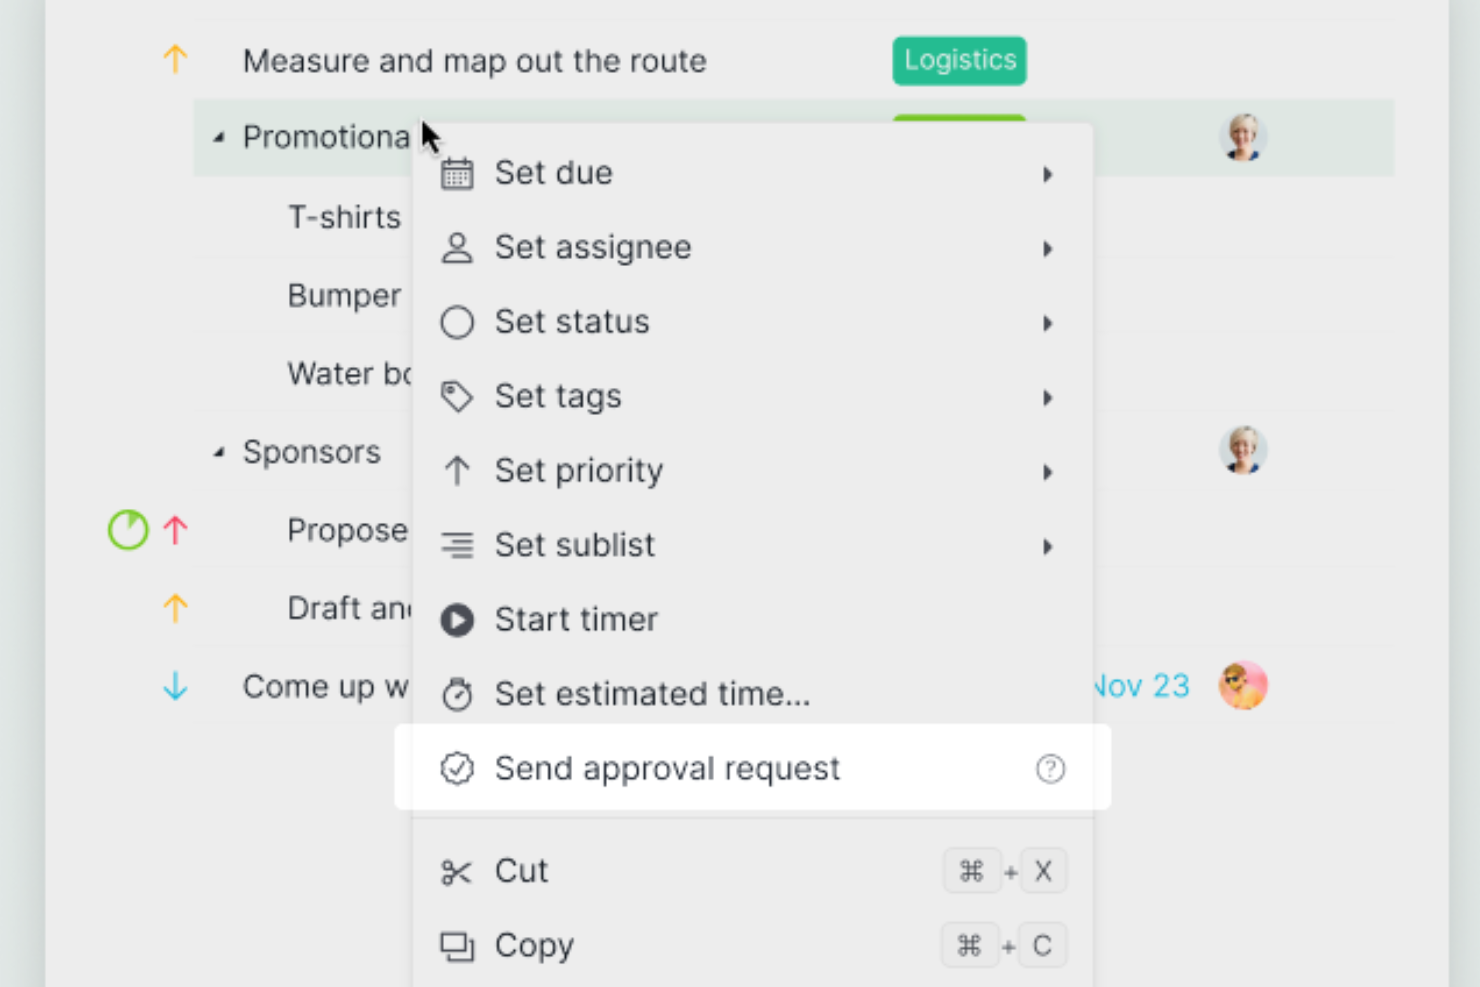
Task: Click the Nov 23 due date
Action: (1142, 686)
